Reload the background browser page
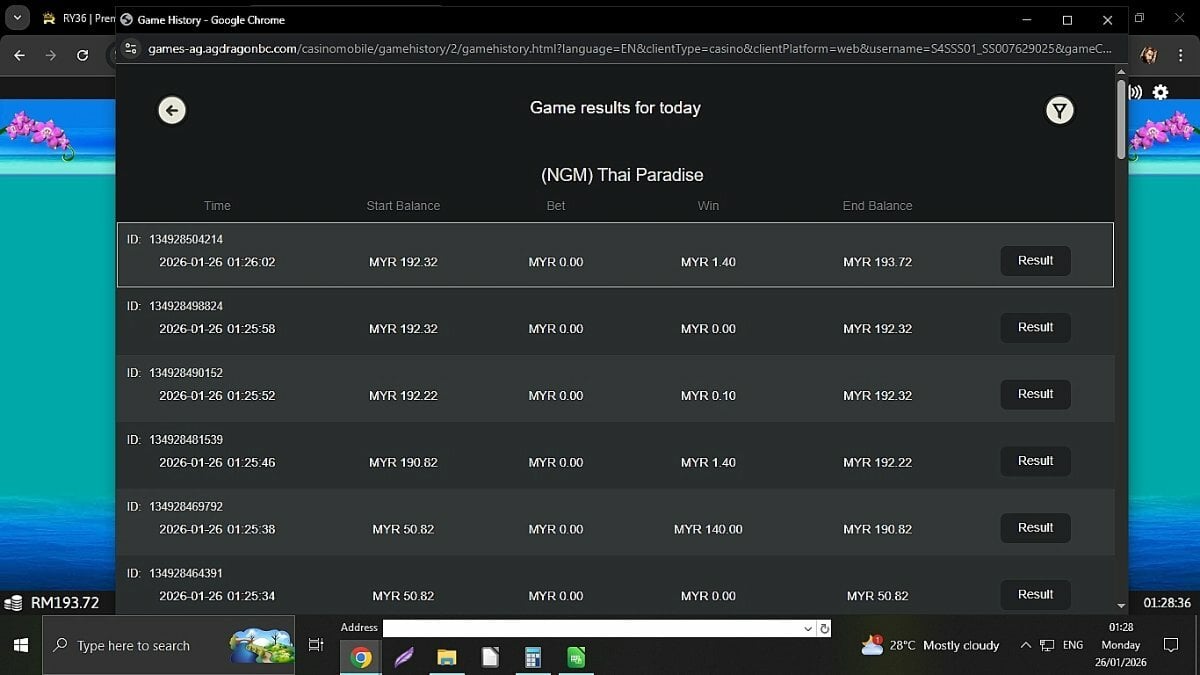1200x675 pixels. pyautogui.click(x=82, y=56)
